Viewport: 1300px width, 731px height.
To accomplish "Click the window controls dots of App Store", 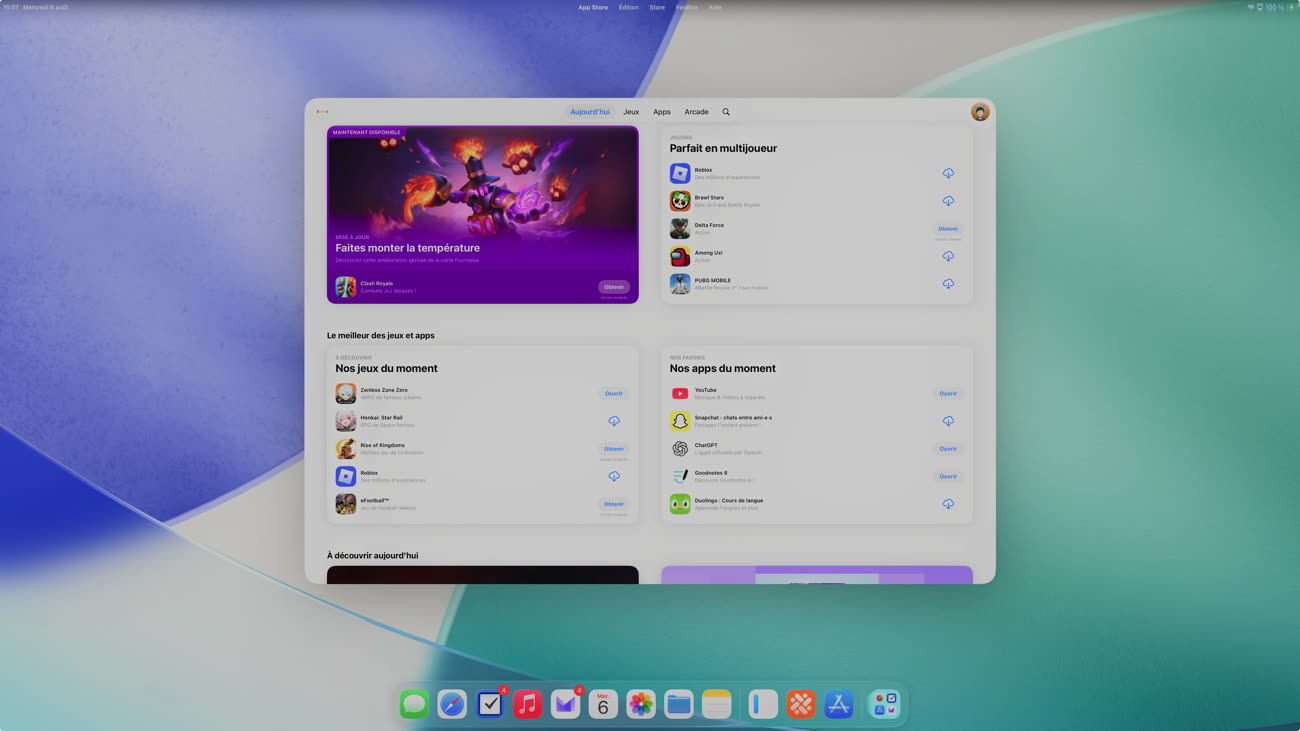I will click(x=322, y=112).
